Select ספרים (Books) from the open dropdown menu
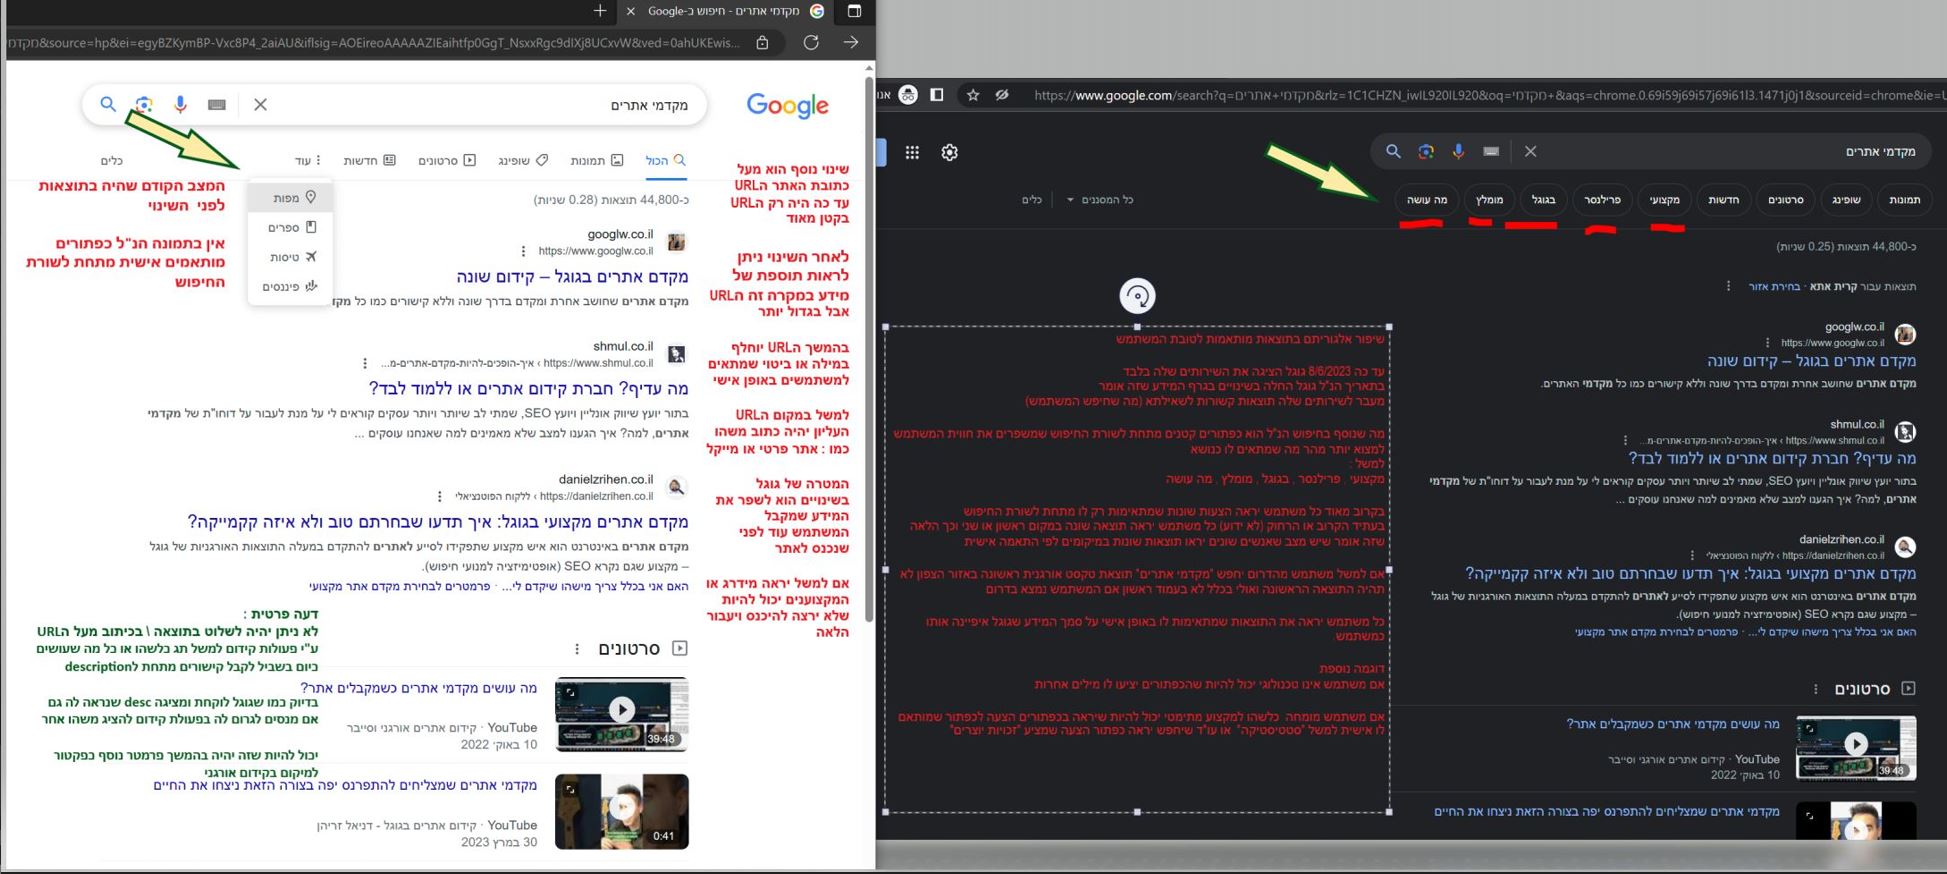1947x874 pixels. click(x=290, y=228)
